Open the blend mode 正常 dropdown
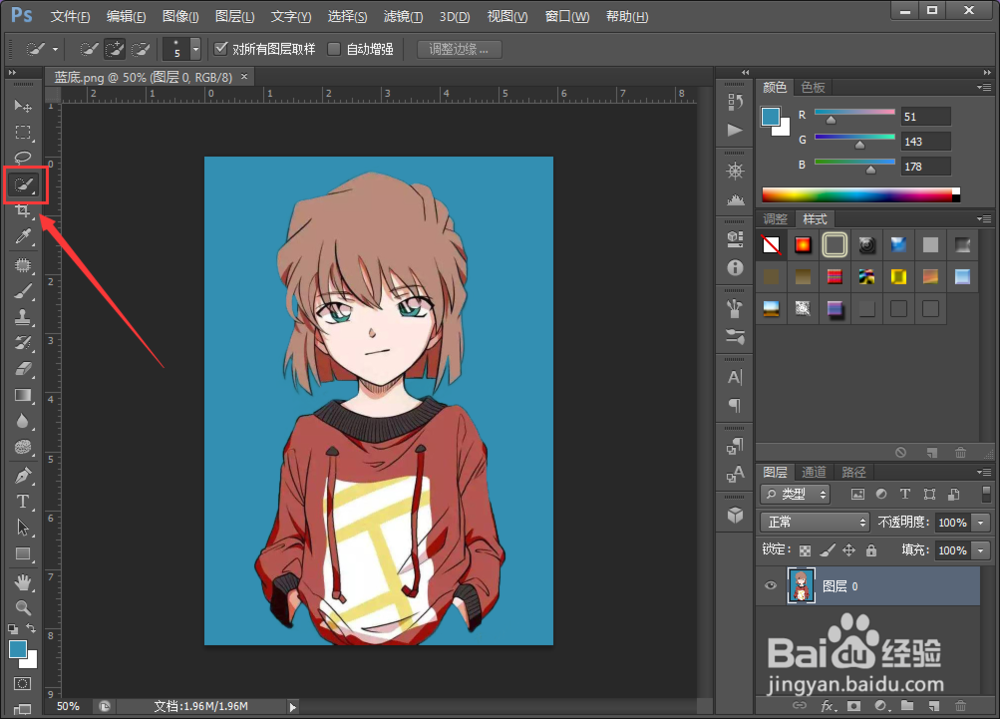 point(815,523)
